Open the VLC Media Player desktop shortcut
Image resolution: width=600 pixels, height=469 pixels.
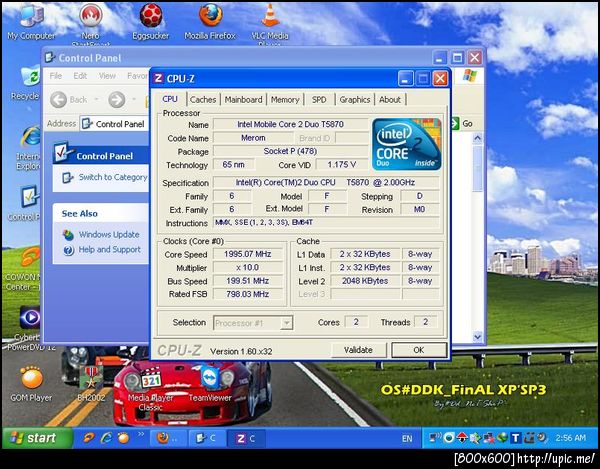click(x=270, y=17)
